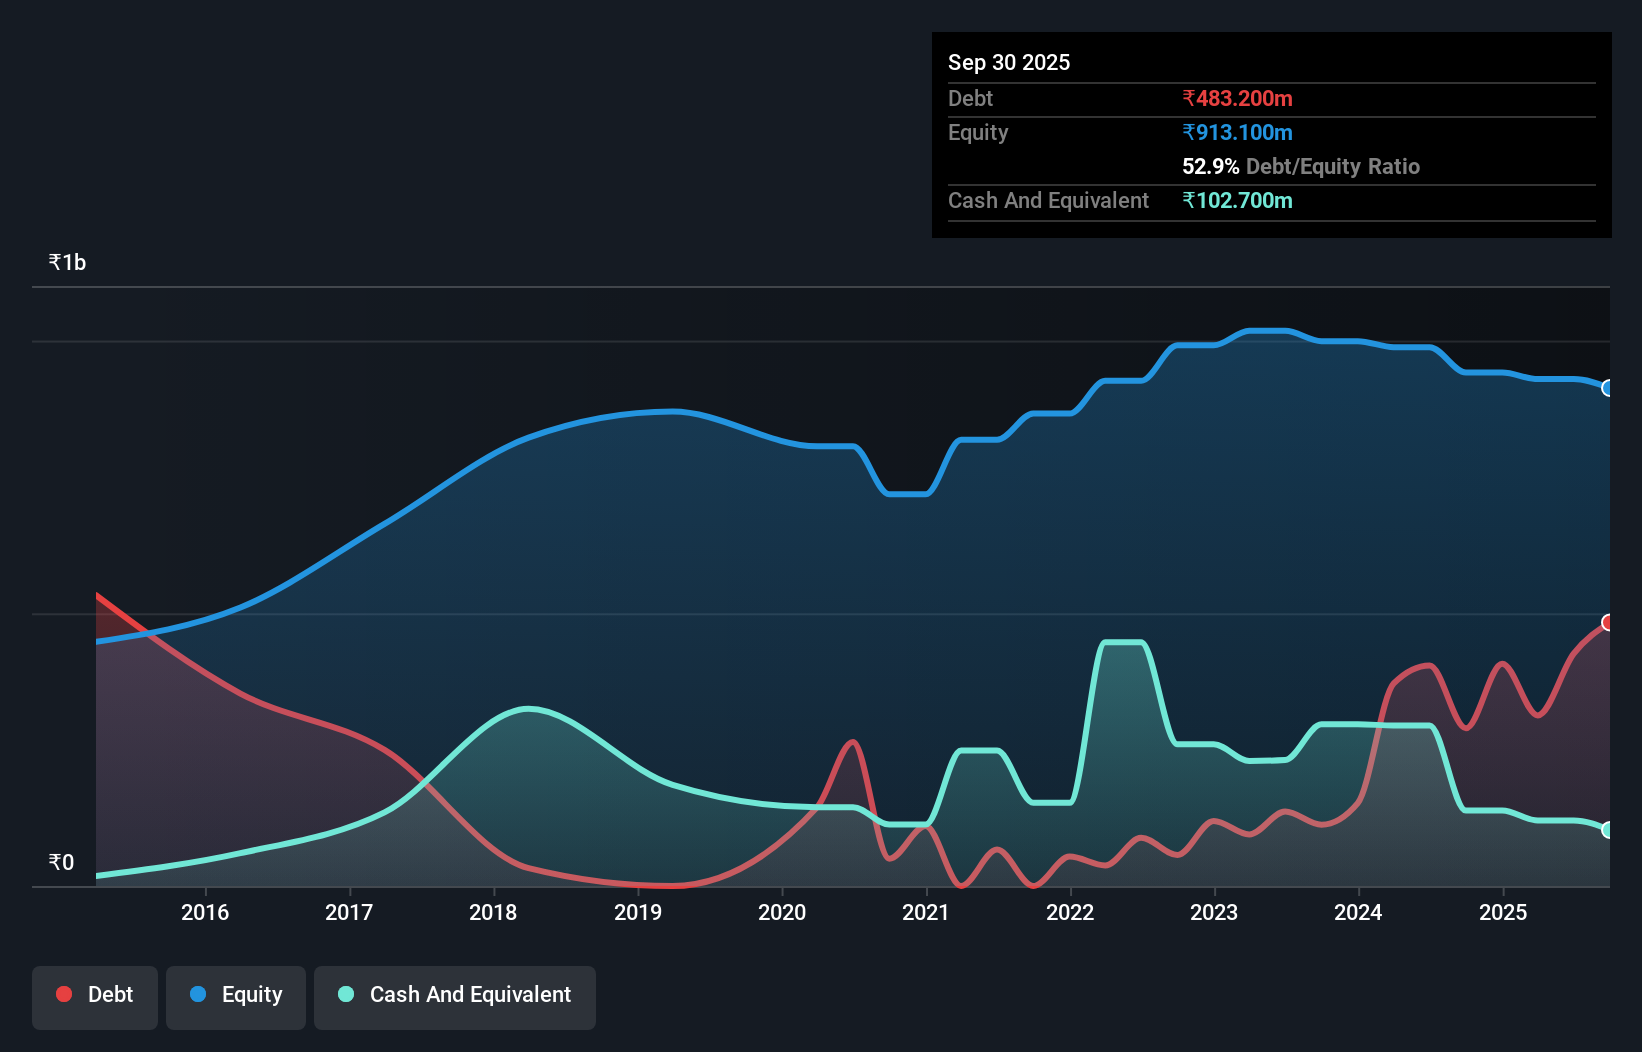Click the teal Cash And Equivalent legend dot
This screenshot has width=1642, height=1052.
346,994
